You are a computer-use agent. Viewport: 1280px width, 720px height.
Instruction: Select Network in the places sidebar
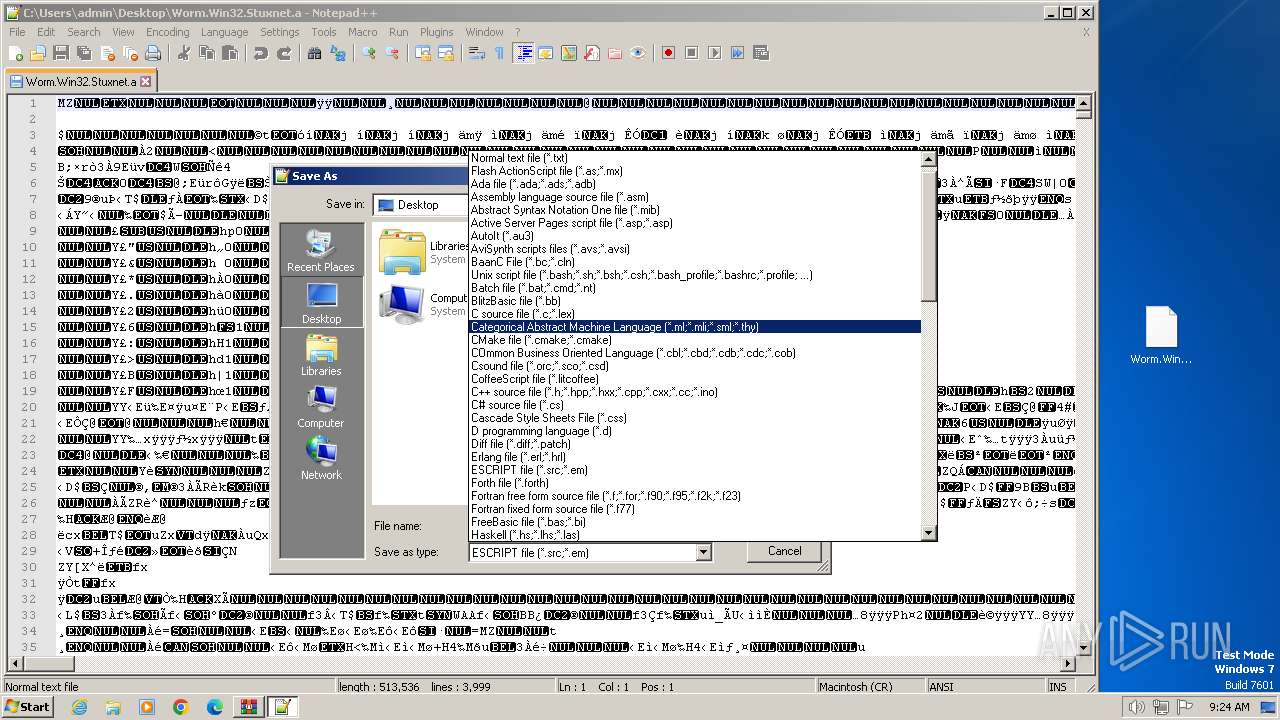pos(321,458)
